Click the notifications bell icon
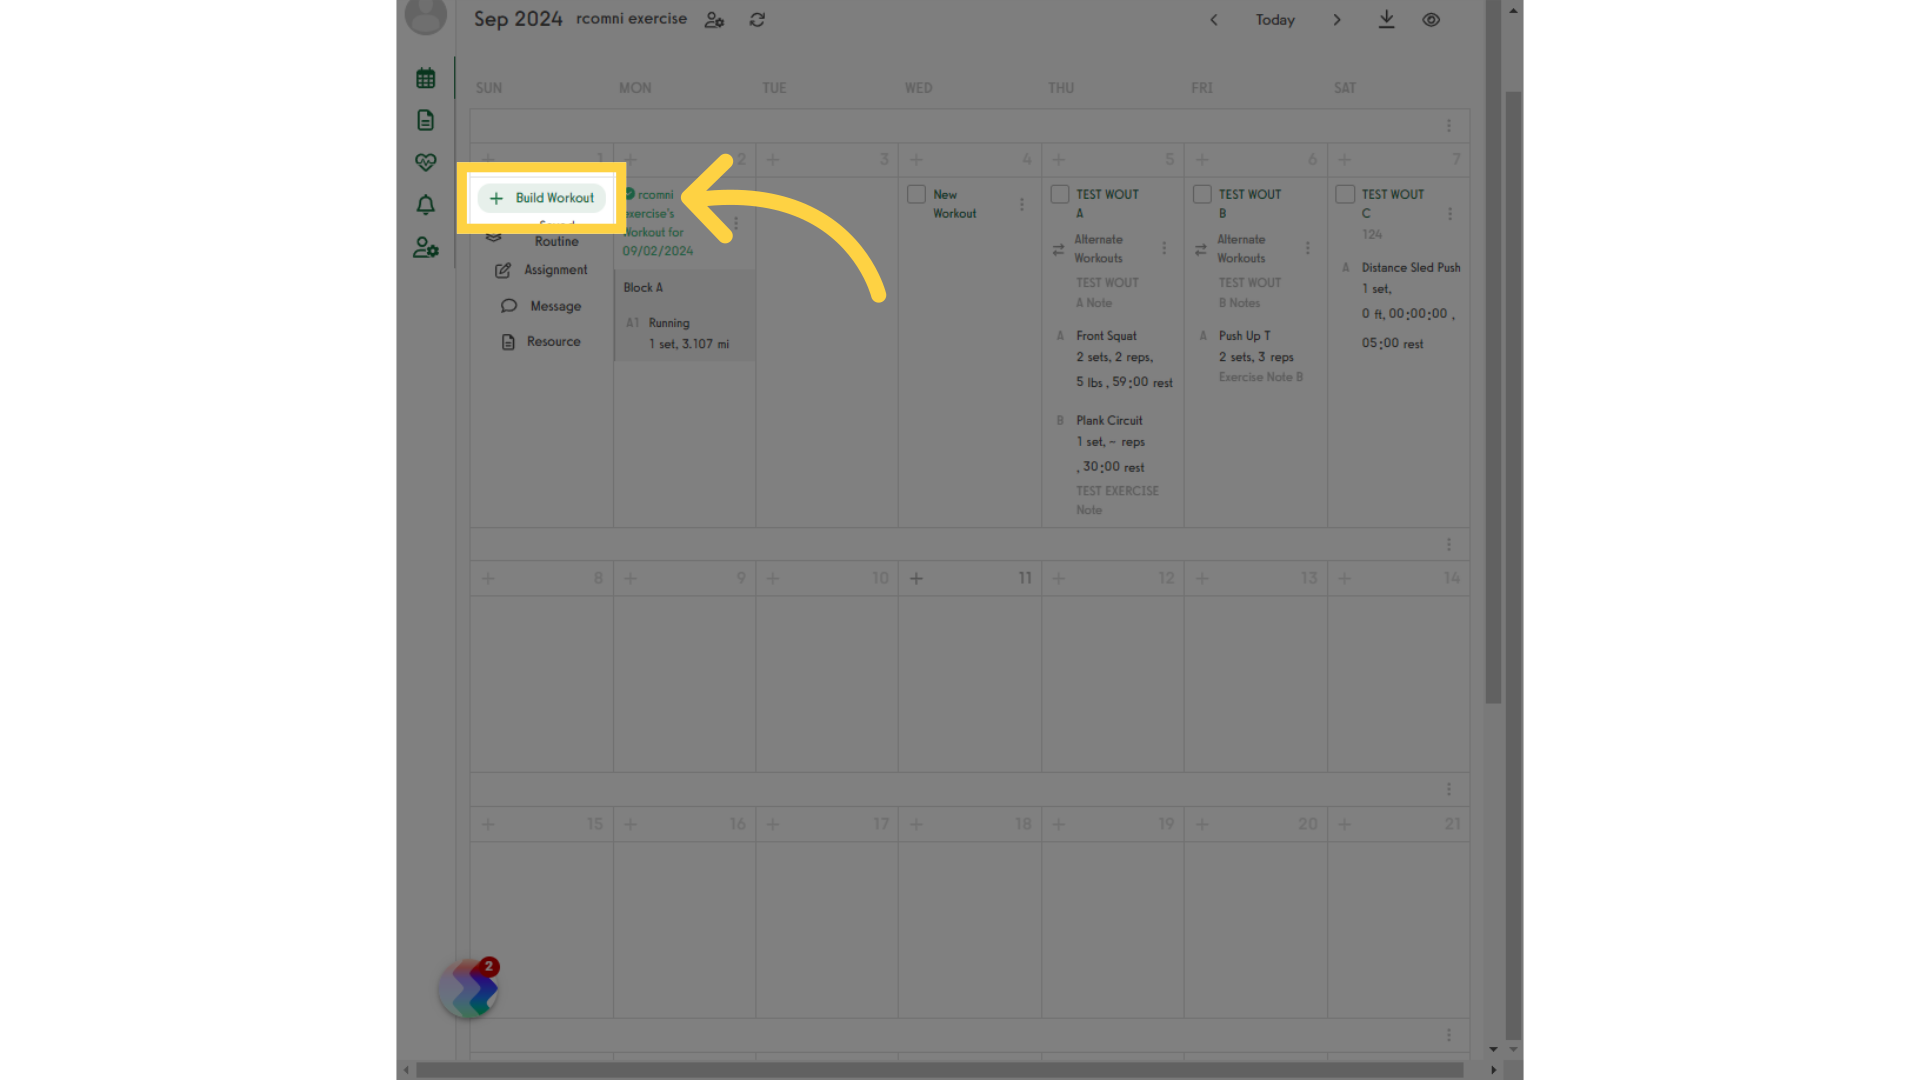 425,204
